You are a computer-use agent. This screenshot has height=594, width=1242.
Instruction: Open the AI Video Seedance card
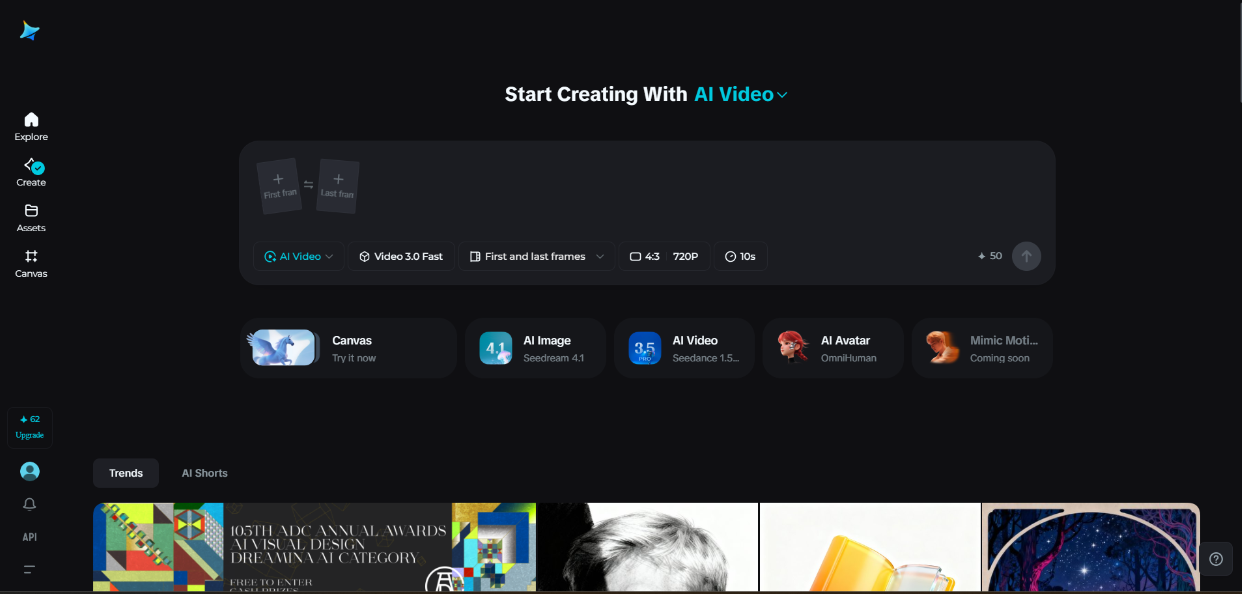pyautogui.click(x=684, y=348)
